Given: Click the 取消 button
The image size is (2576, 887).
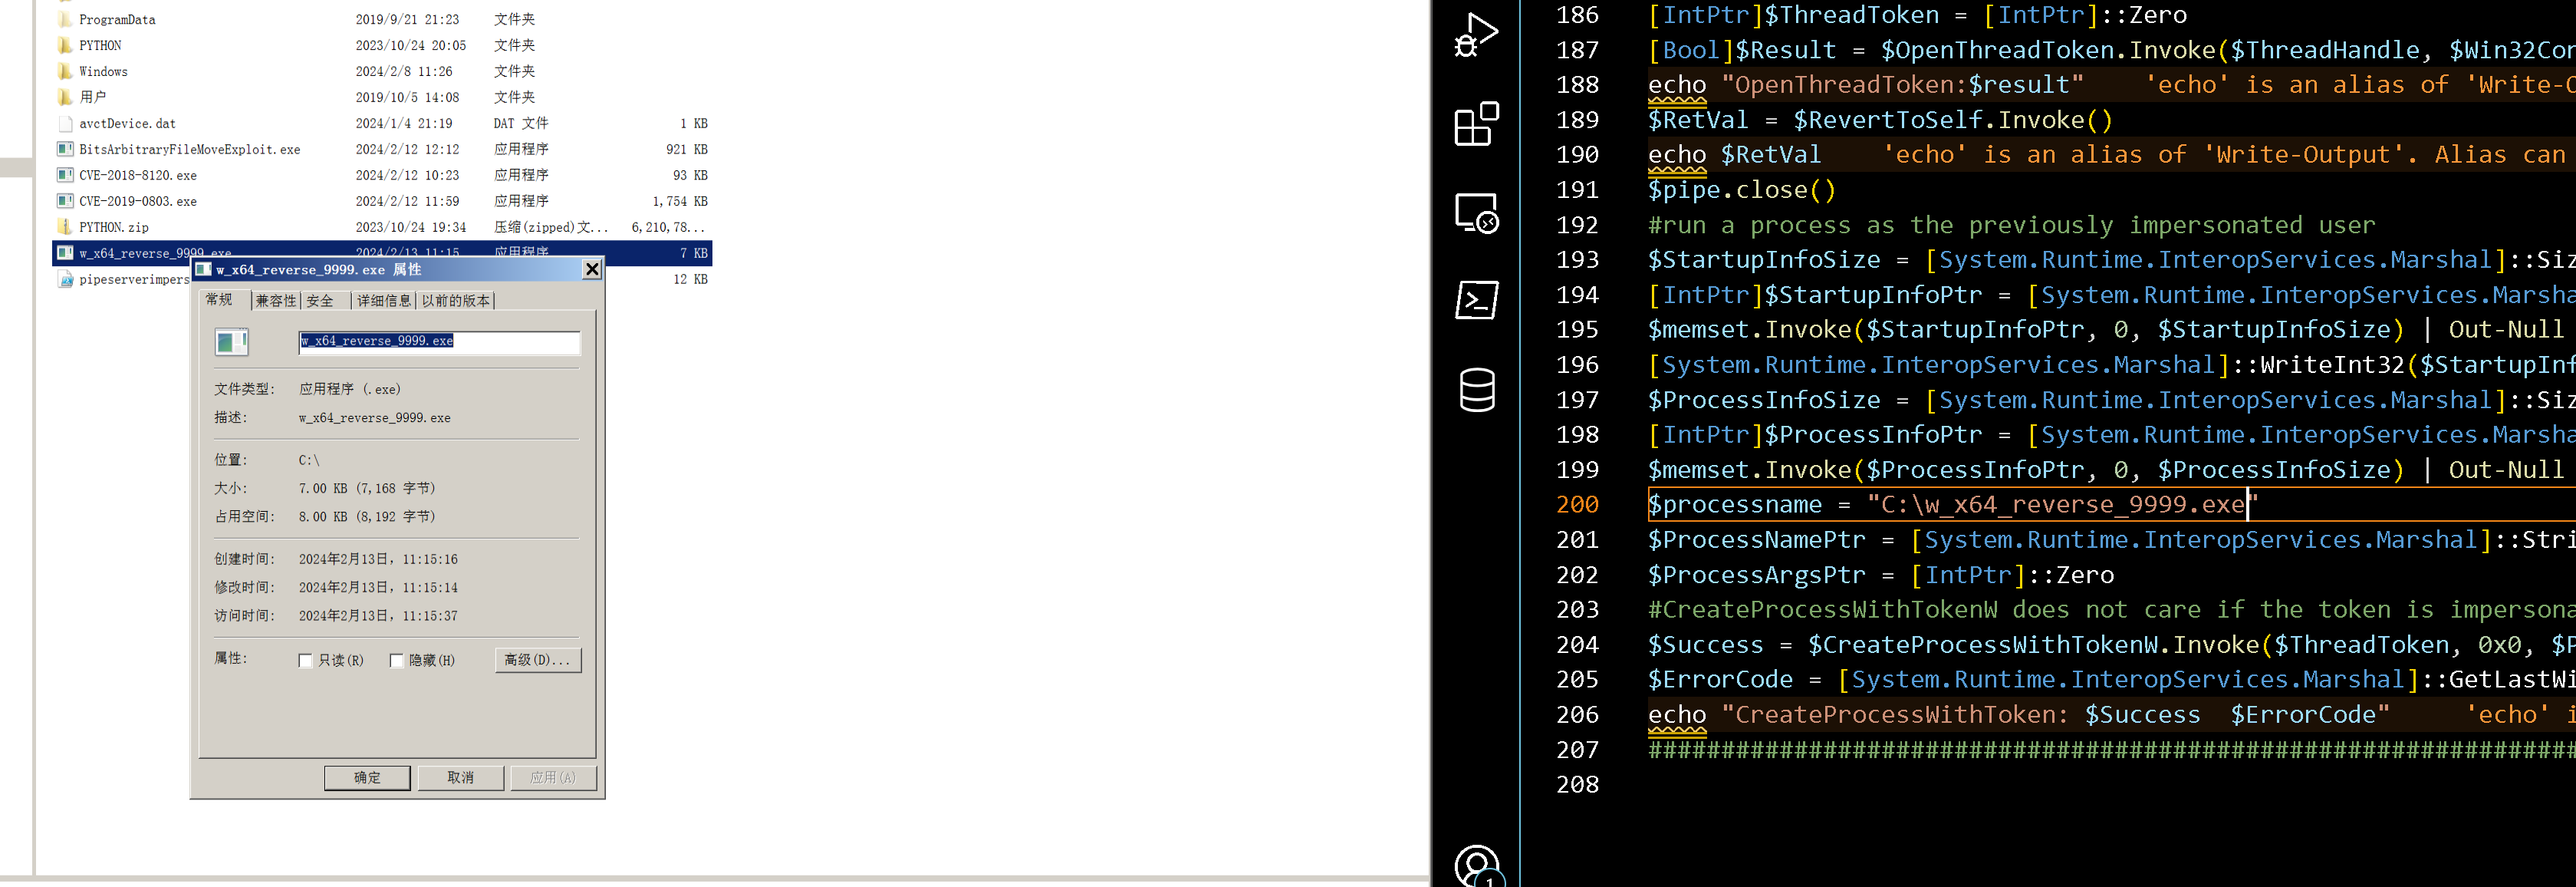Looking at the screenshot, I should pyautogui.click(x=460, y=777).
